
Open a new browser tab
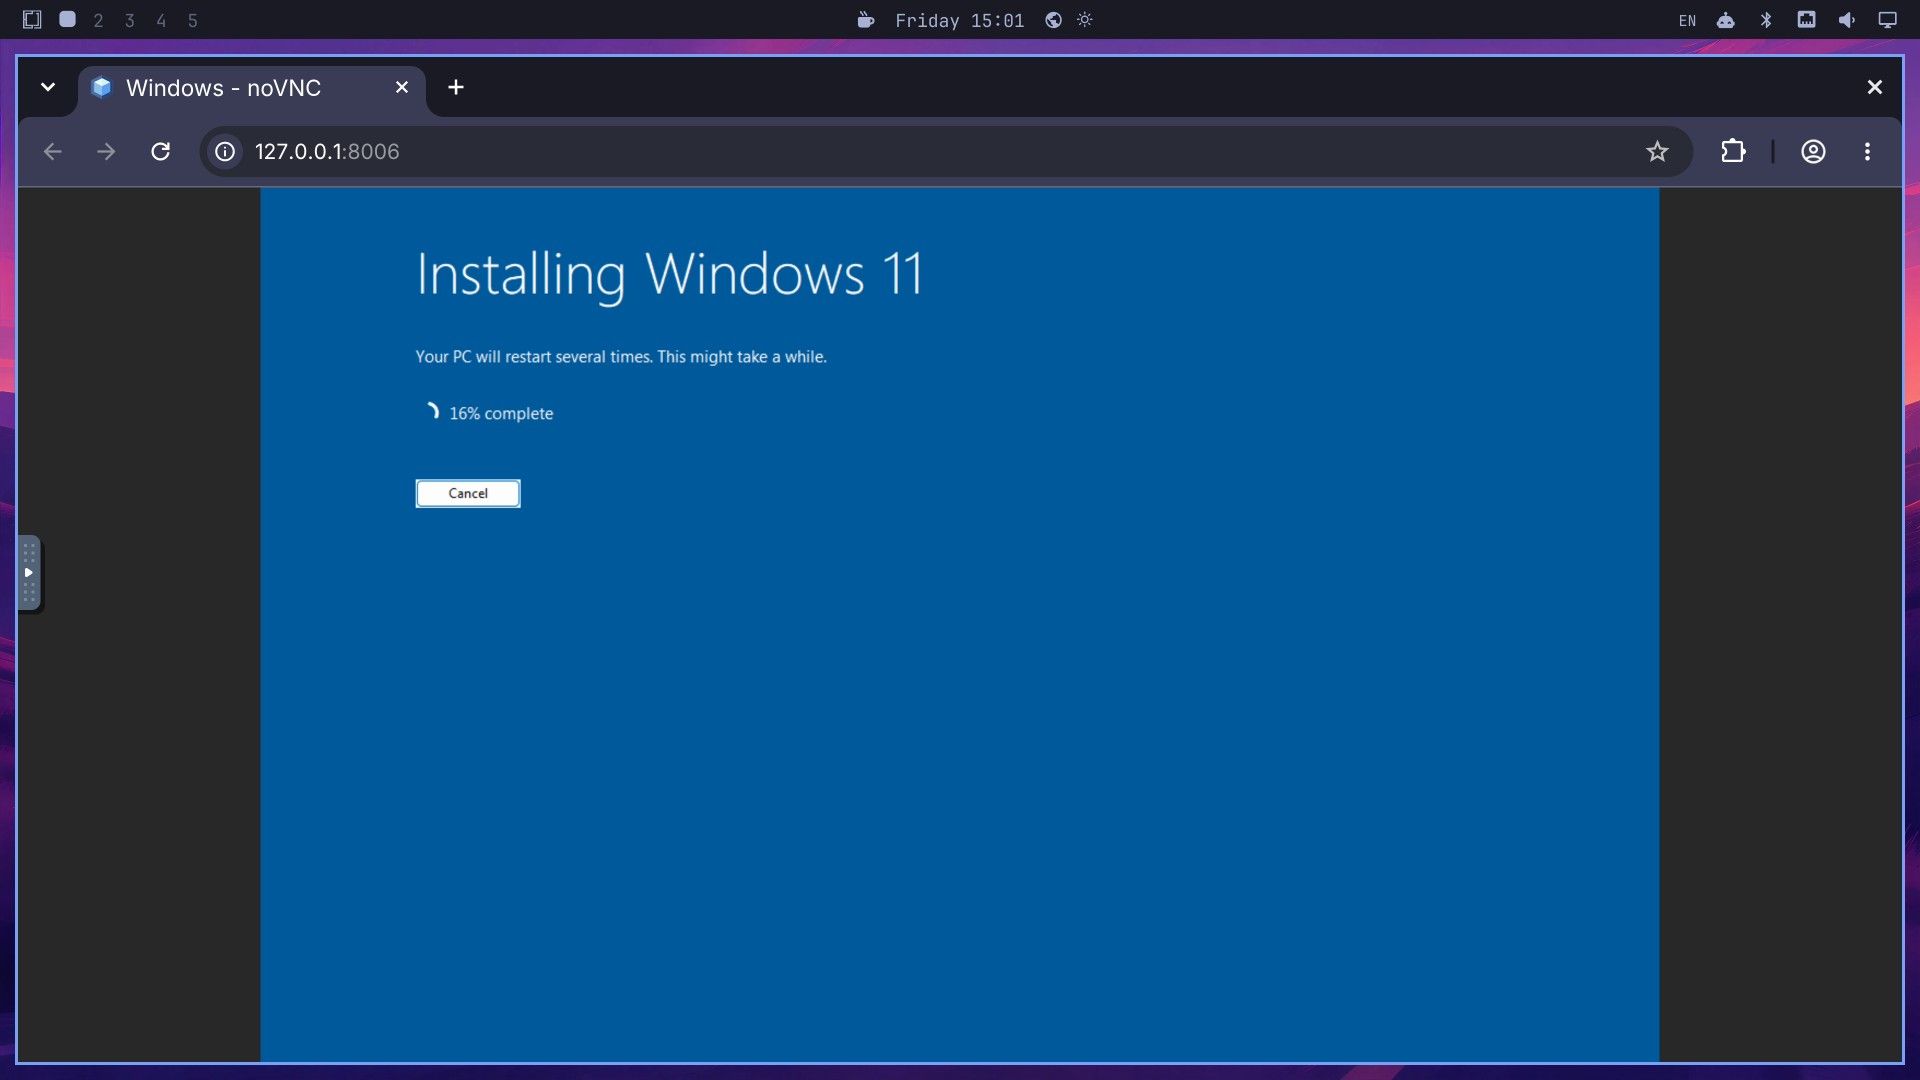click(x=456, y=87)
